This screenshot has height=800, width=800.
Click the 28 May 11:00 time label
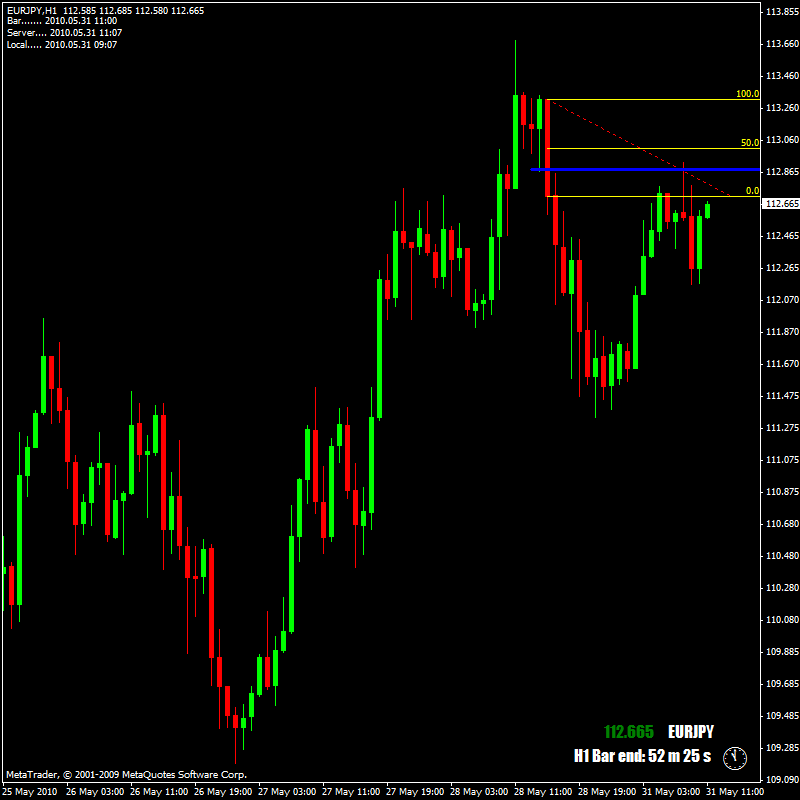[x=542, y=792]
